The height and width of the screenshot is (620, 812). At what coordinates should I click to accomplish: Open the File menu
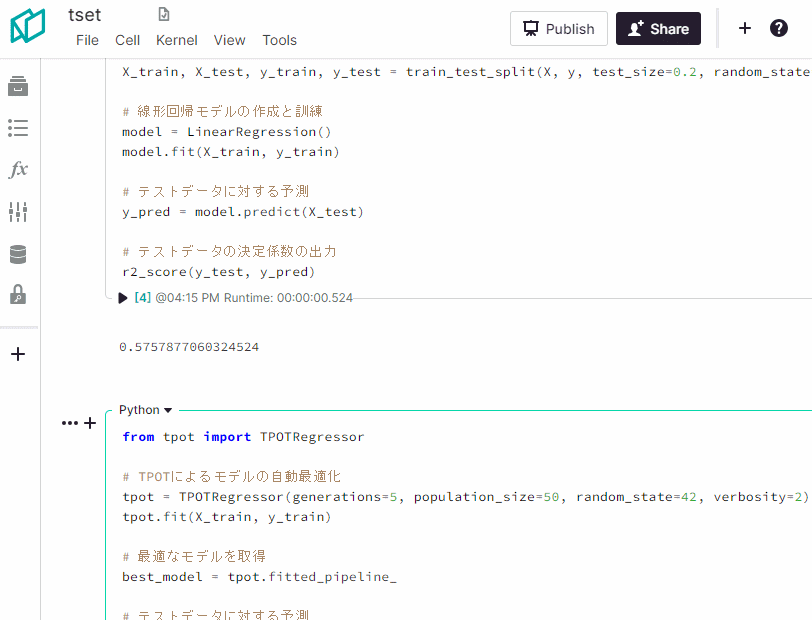click(x=87, y=40)
